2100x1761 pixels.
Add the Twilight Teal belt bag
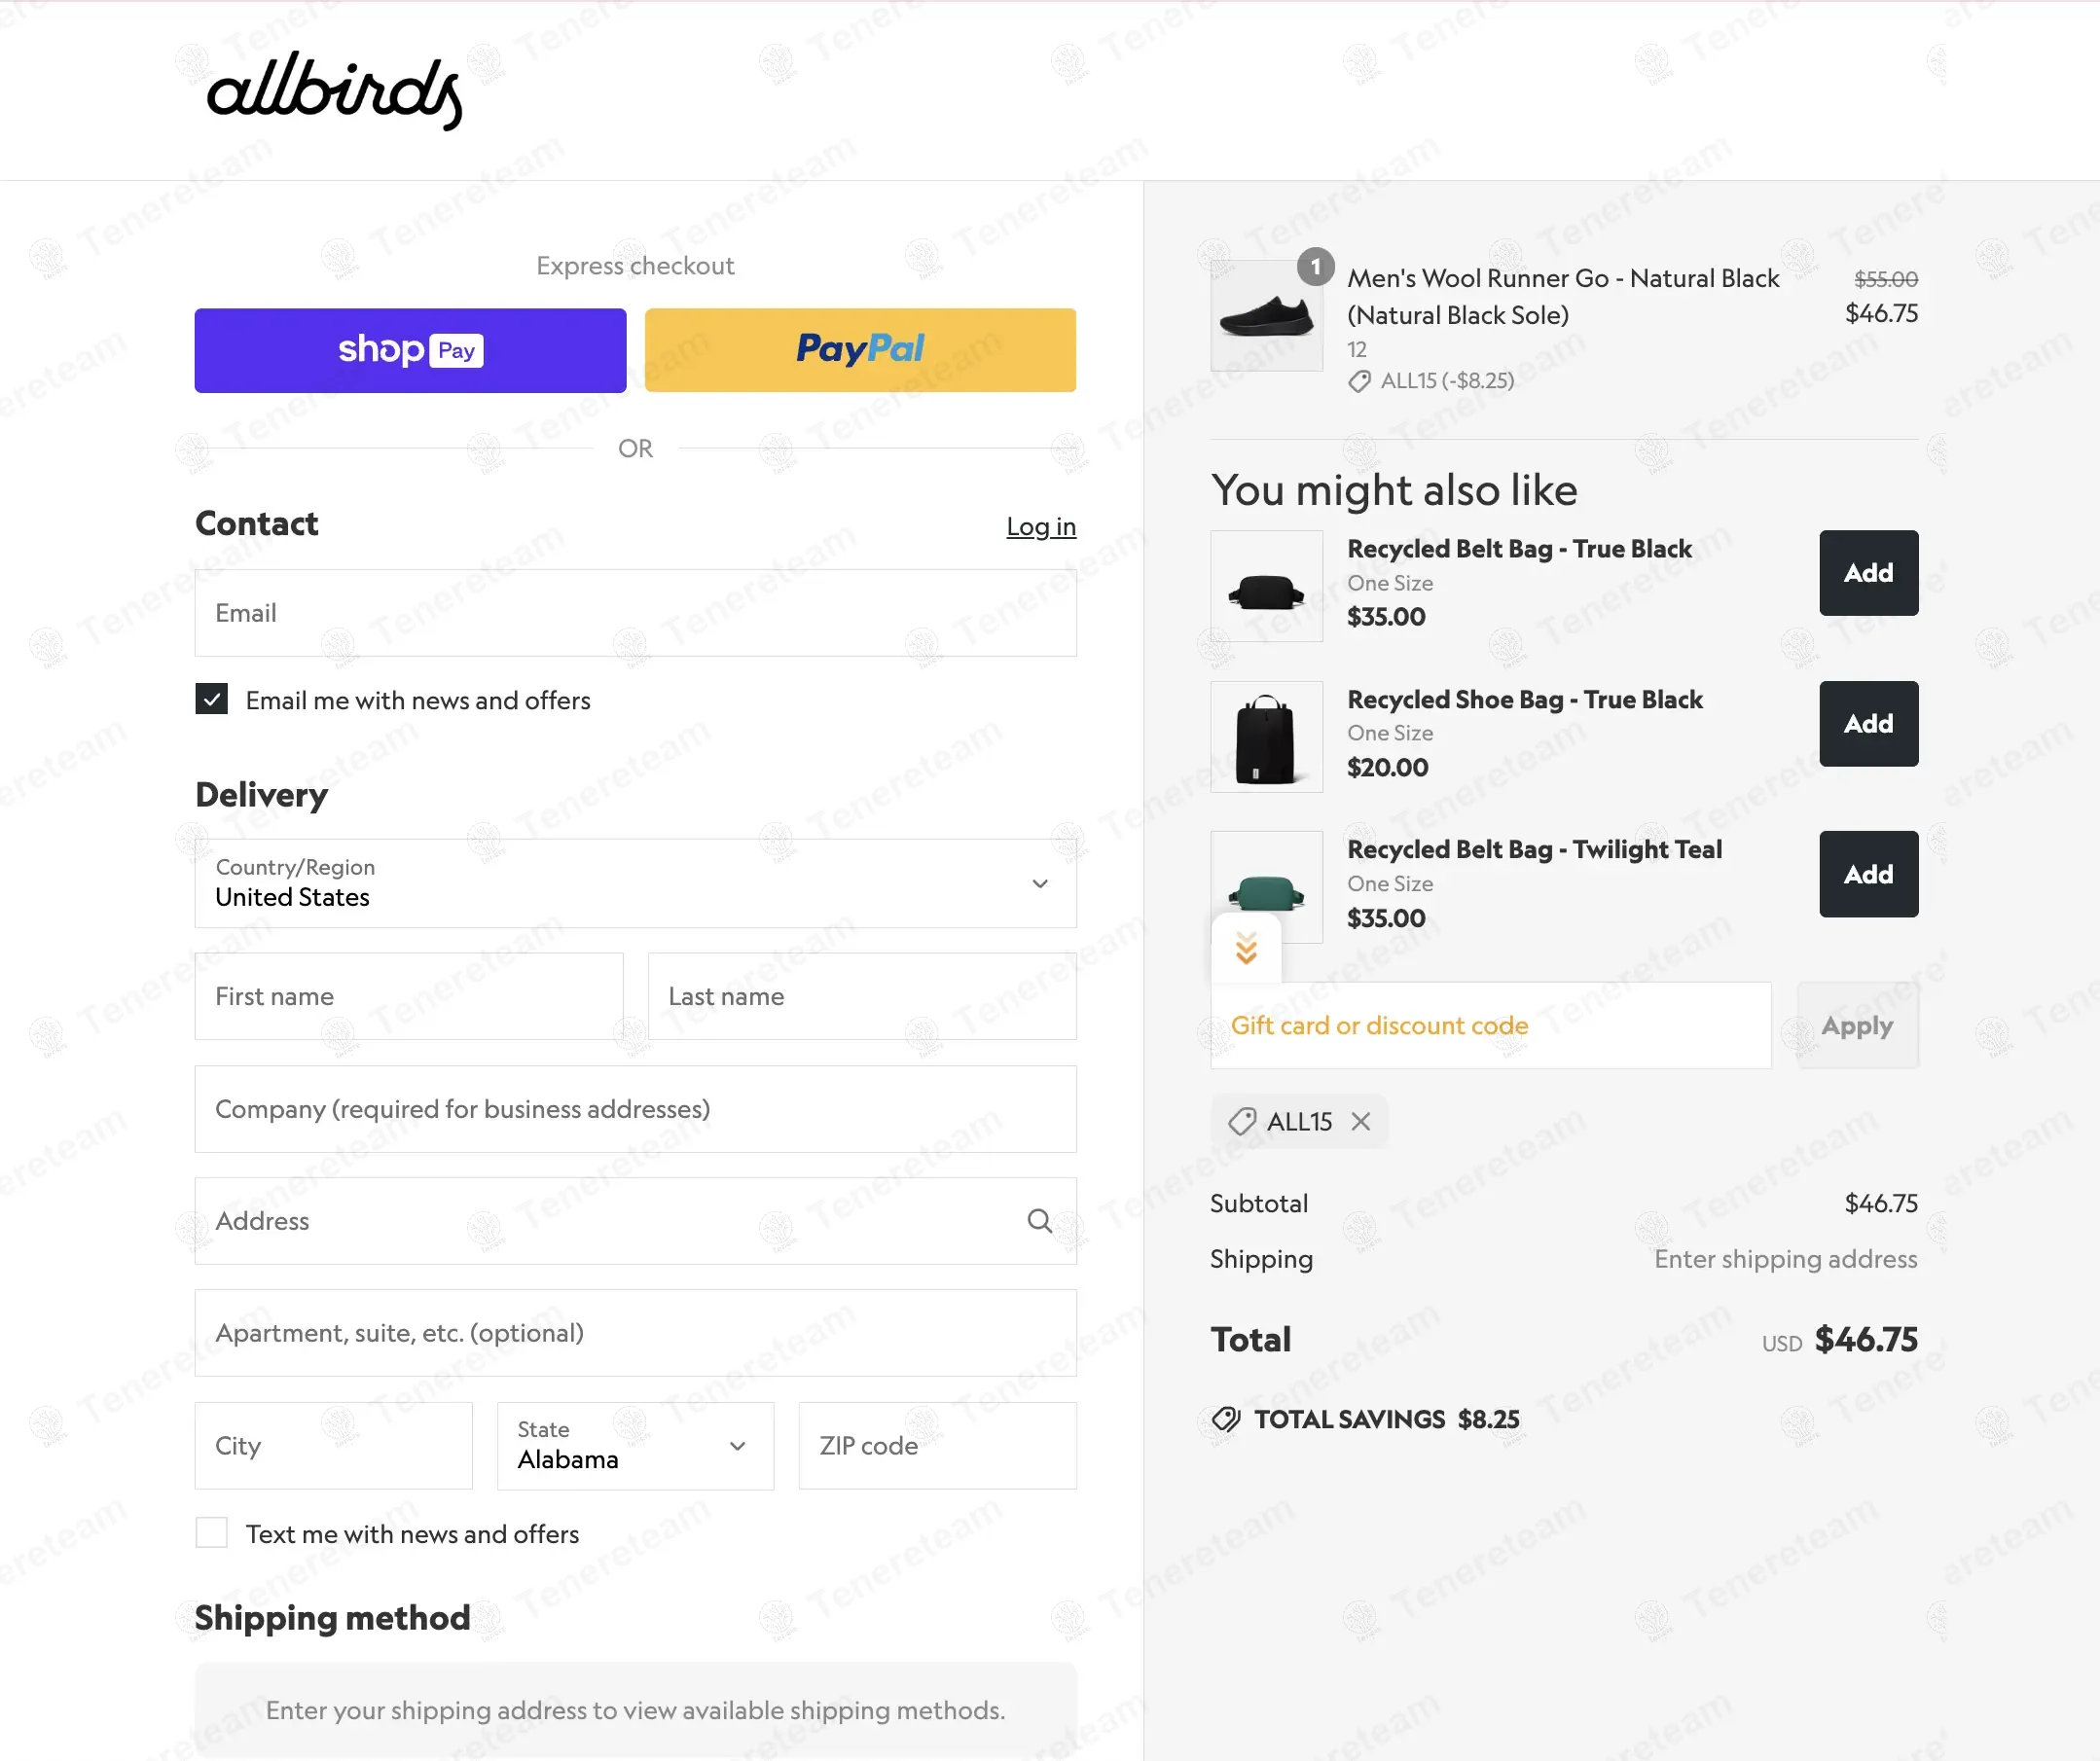tap(1867, 874)
